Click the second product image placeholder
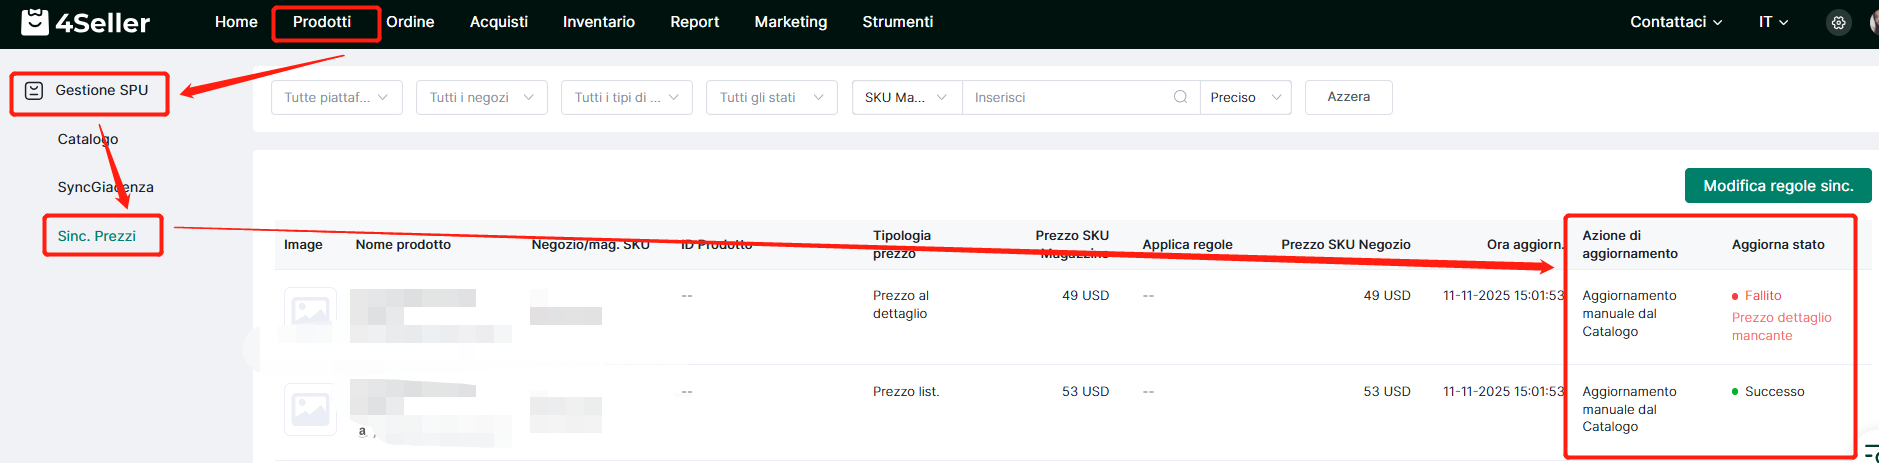Viewport: 1879px width, 463px height. pos(310,408)
